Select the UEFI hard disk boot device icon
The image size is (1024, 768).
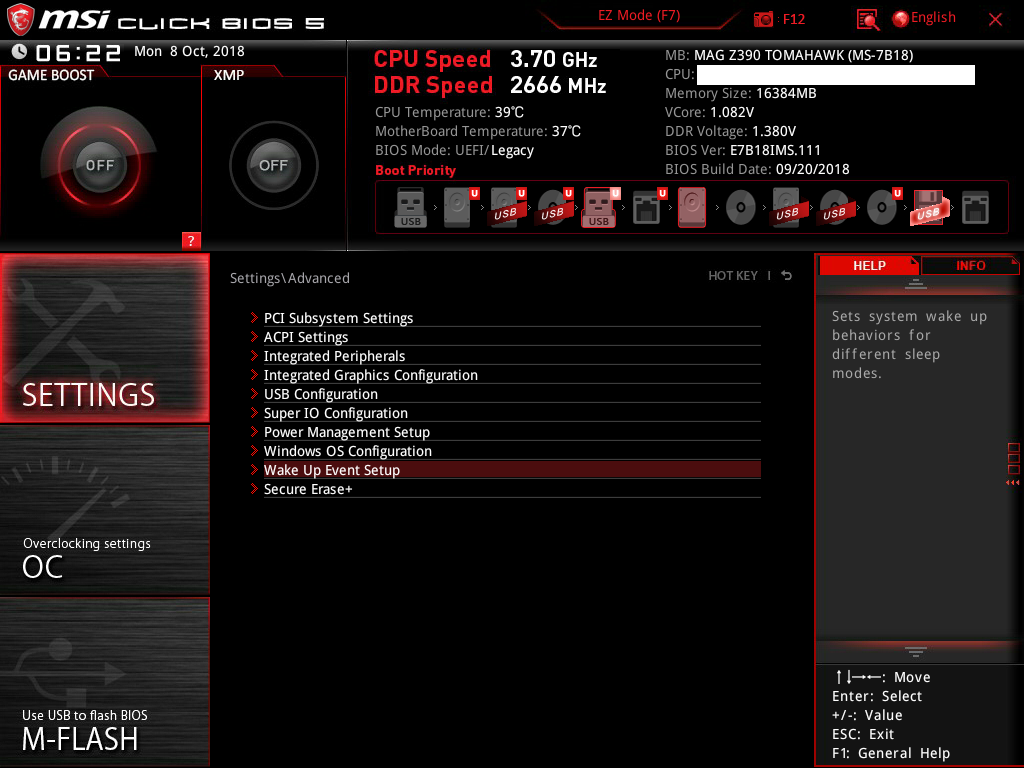coord(460,208)
